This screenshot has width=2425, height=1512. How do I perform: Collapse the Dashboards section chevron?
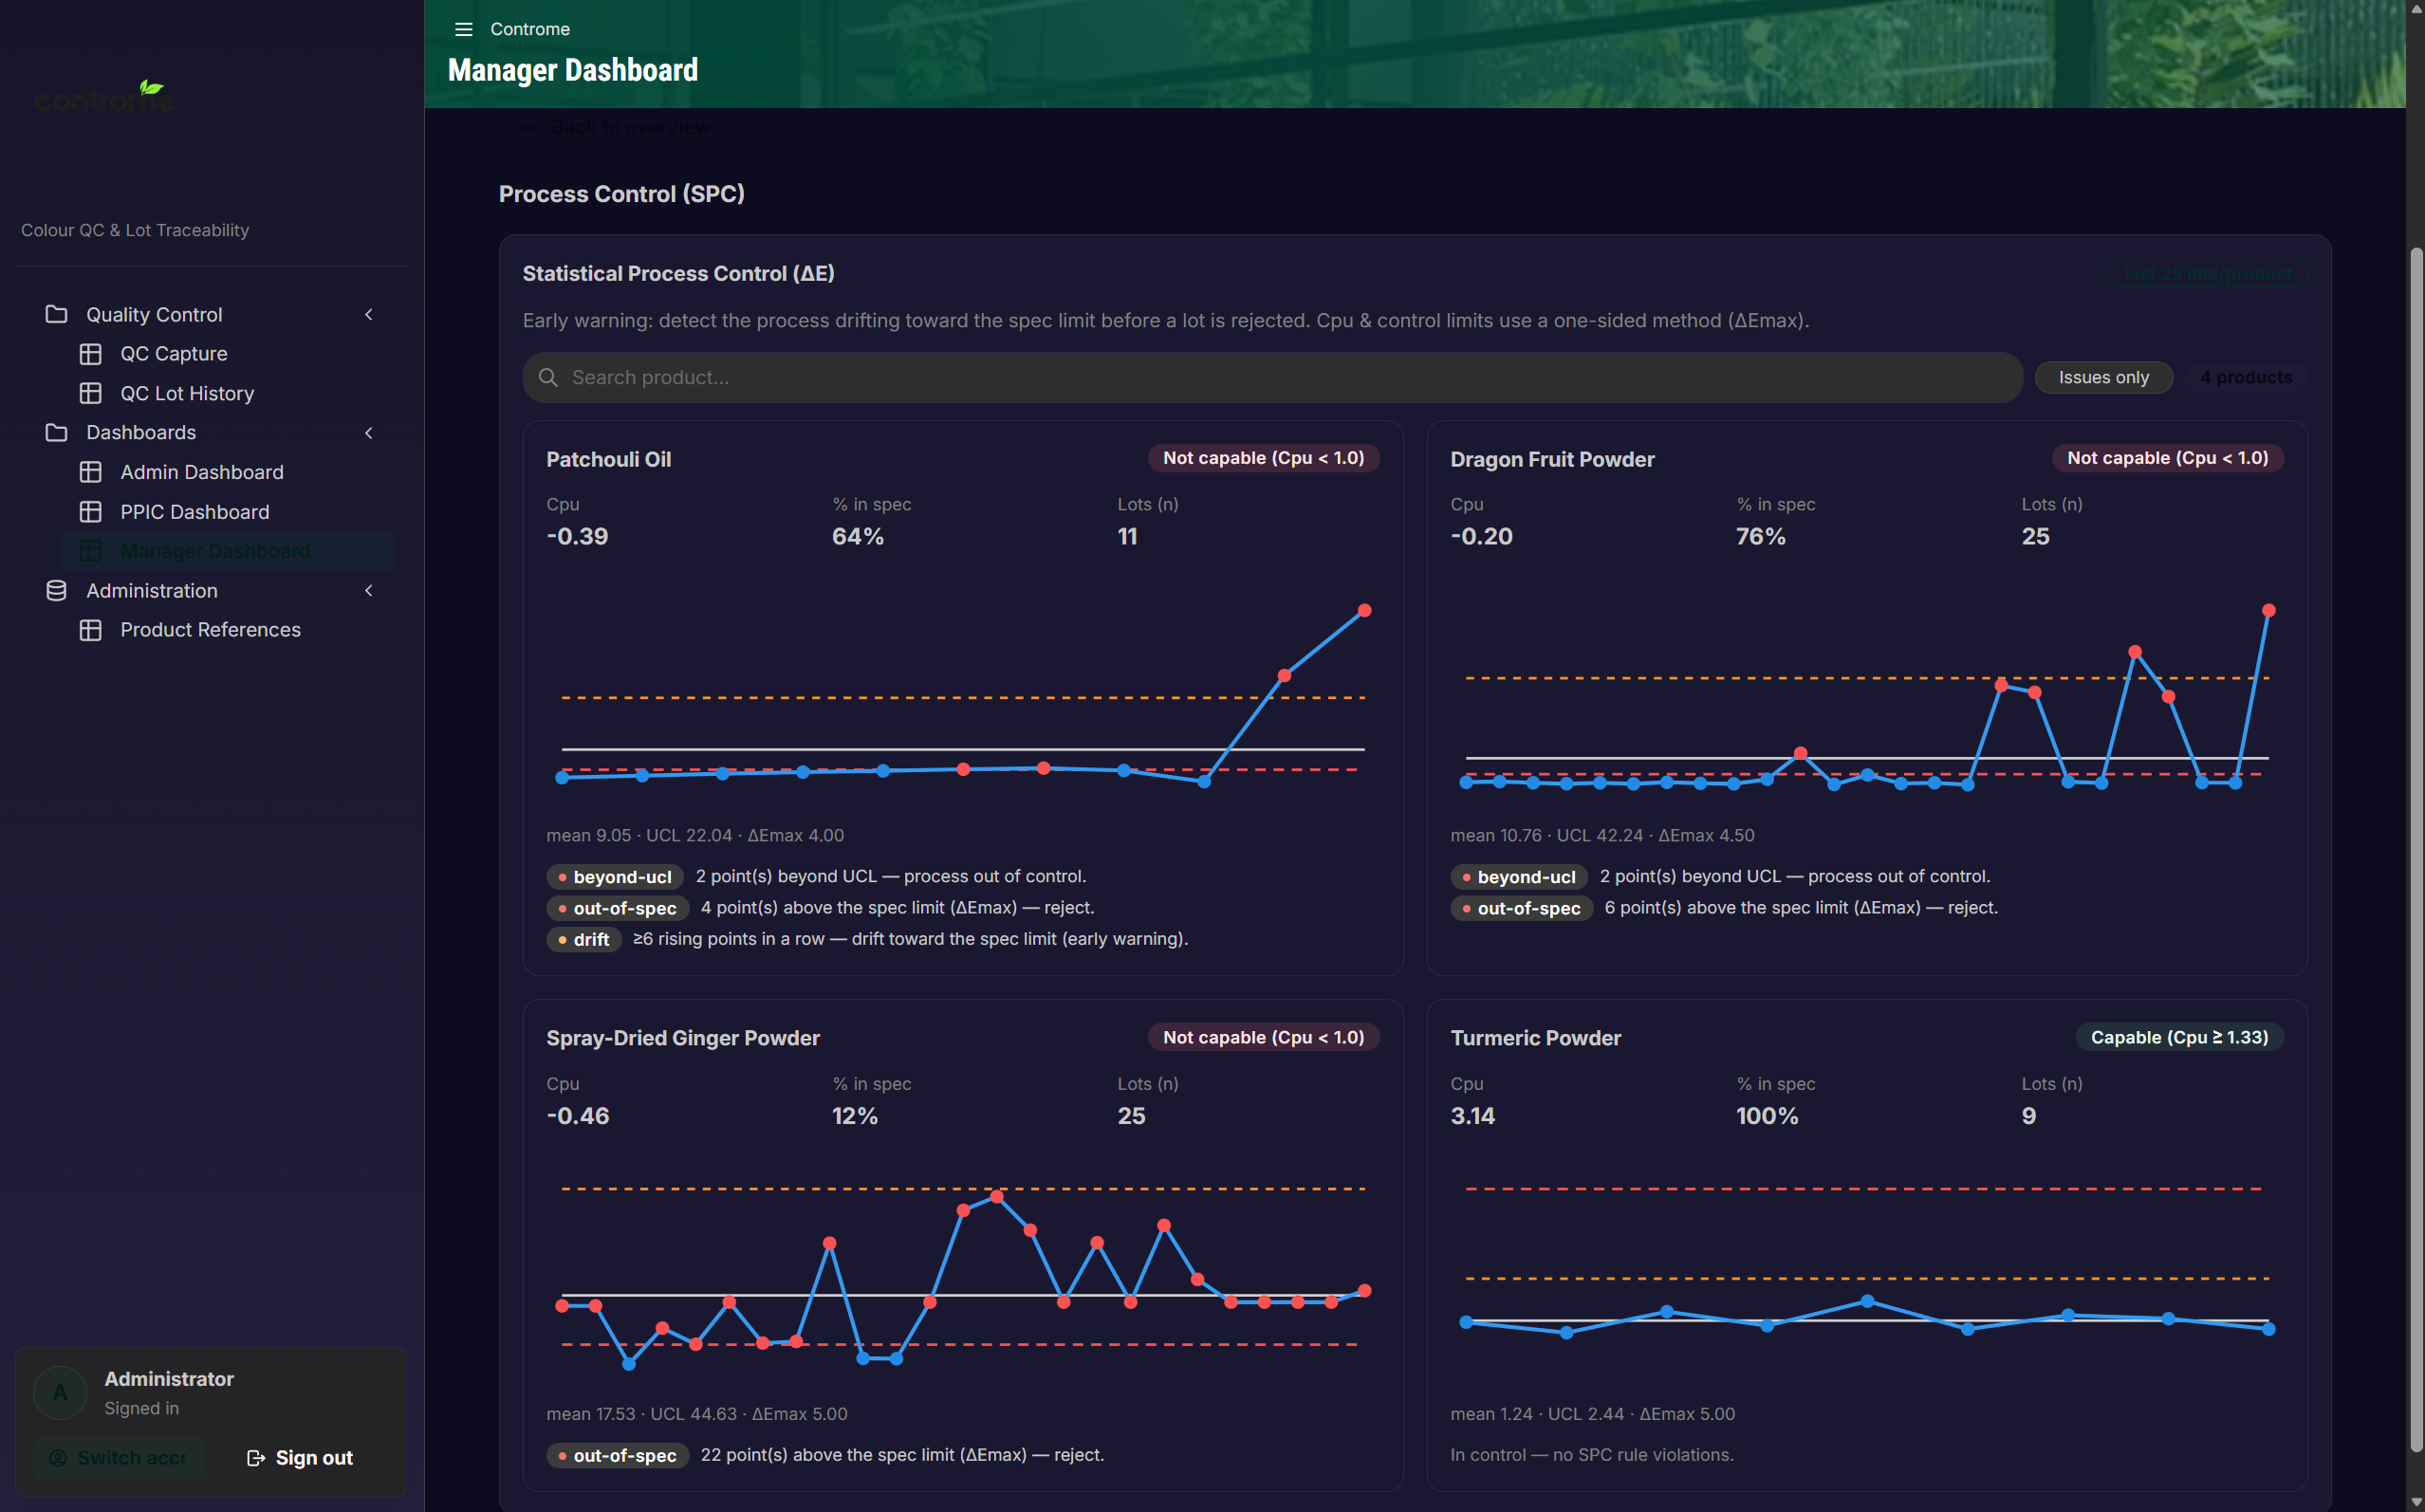369,432
